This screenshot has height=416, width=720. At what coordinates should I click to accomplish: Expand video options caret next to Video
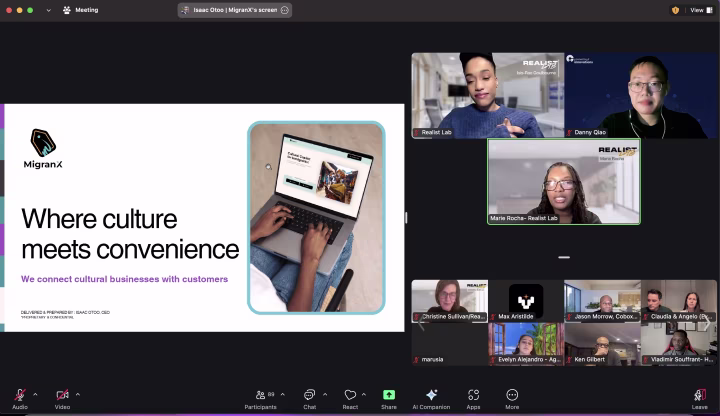tap(78, 394)
